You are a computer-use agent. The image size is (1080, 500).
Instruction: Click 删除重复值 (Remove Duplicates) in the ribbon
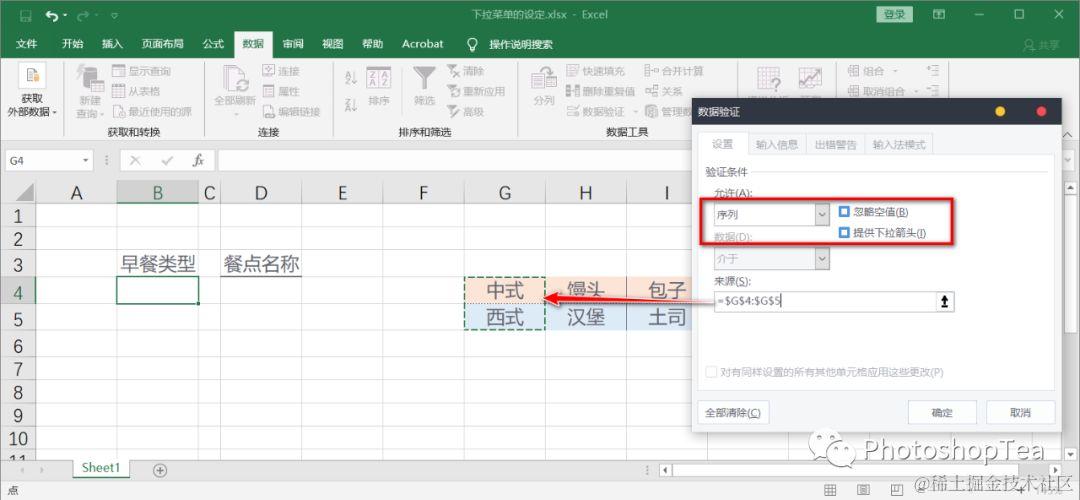point(601,91)
